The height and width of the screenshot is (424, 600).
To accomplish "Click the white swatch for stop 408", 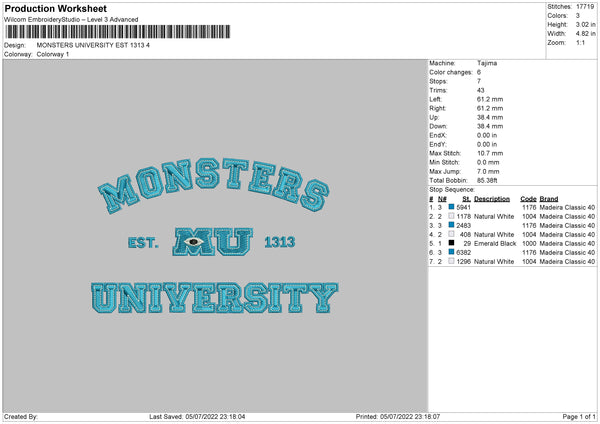I will [x=452, y=234].
